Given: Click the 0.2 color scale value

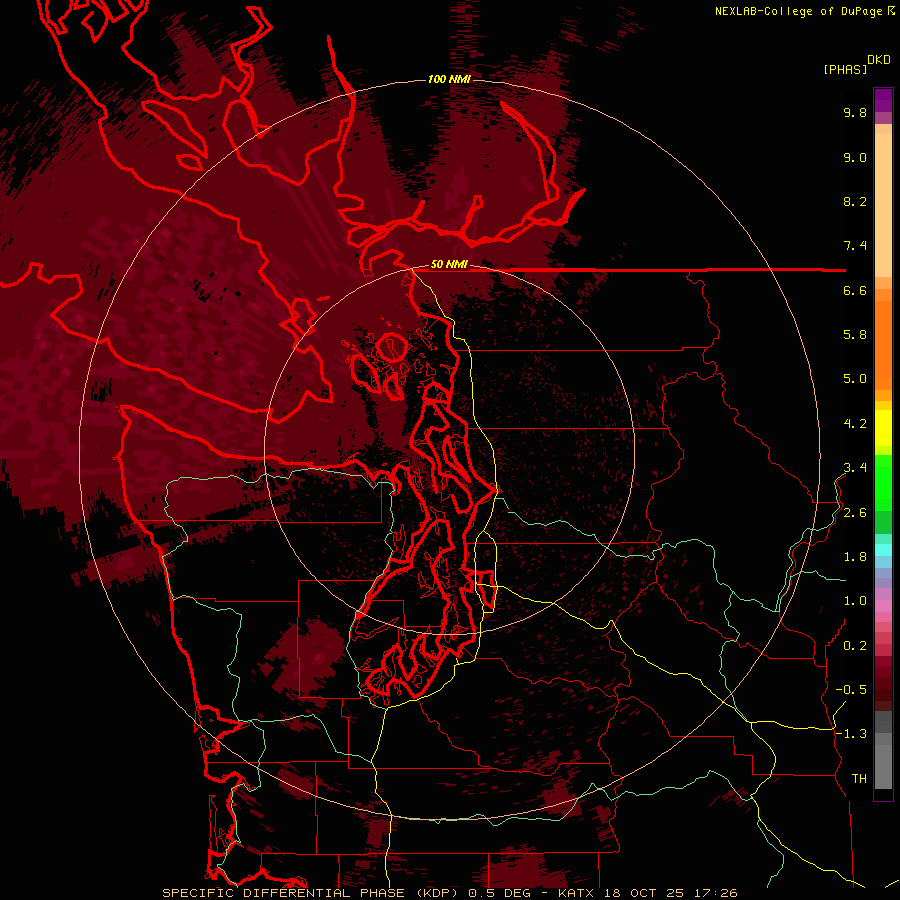Looking at the screenshot, I should pyautogui.click(x=855, y=646).
